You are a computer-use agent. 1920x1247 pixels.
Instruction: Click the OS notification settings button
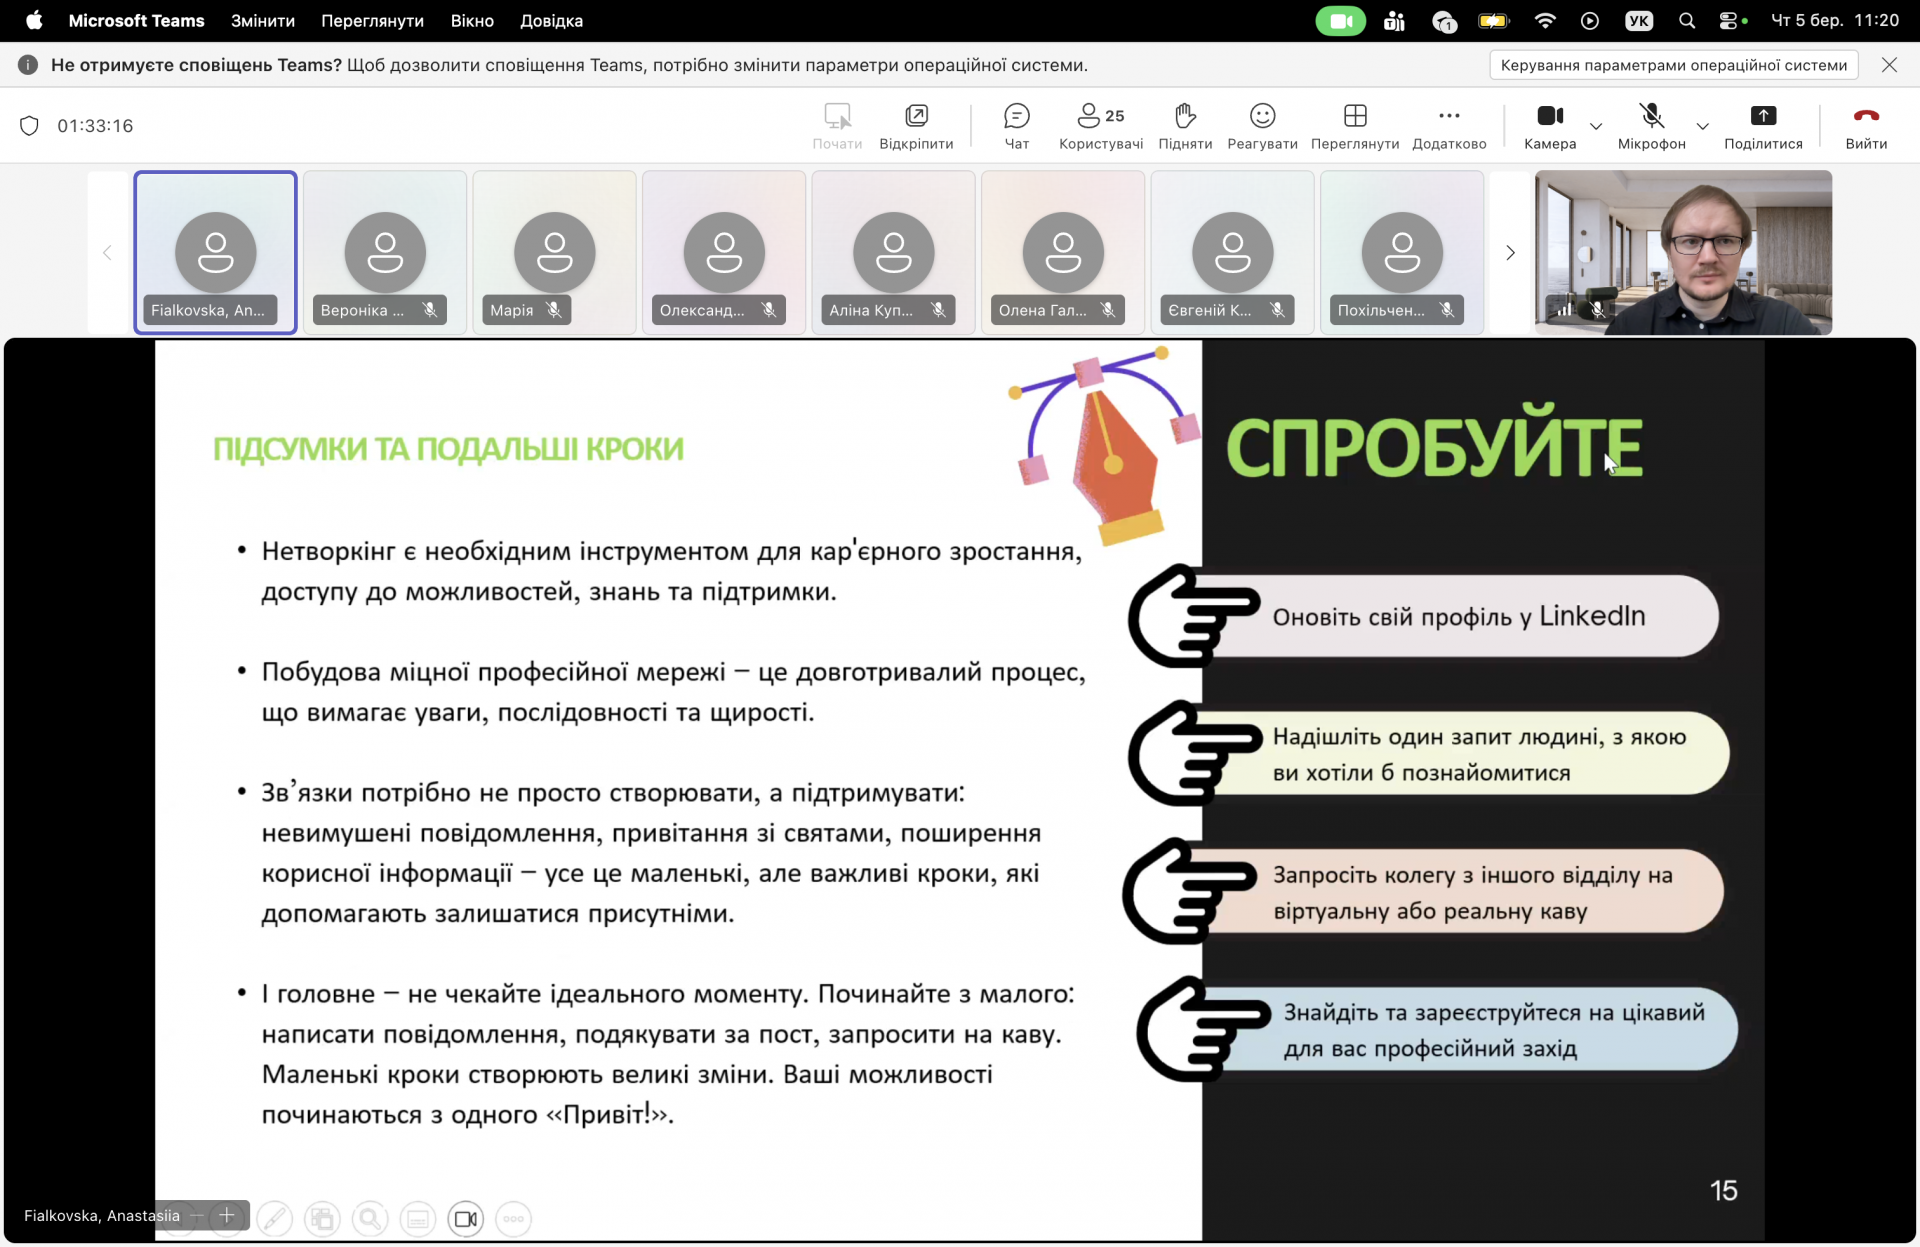click(1673, 65)
